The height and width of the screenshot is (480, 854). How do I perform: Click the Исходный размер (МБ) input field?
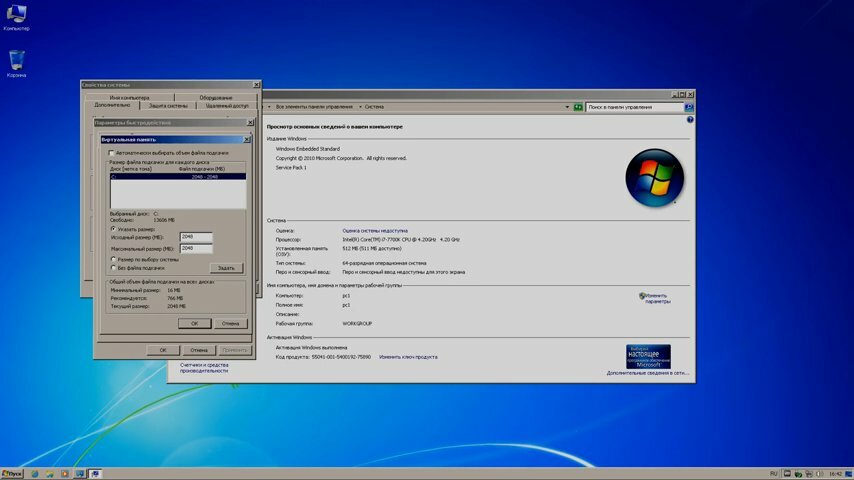(196, 237)
